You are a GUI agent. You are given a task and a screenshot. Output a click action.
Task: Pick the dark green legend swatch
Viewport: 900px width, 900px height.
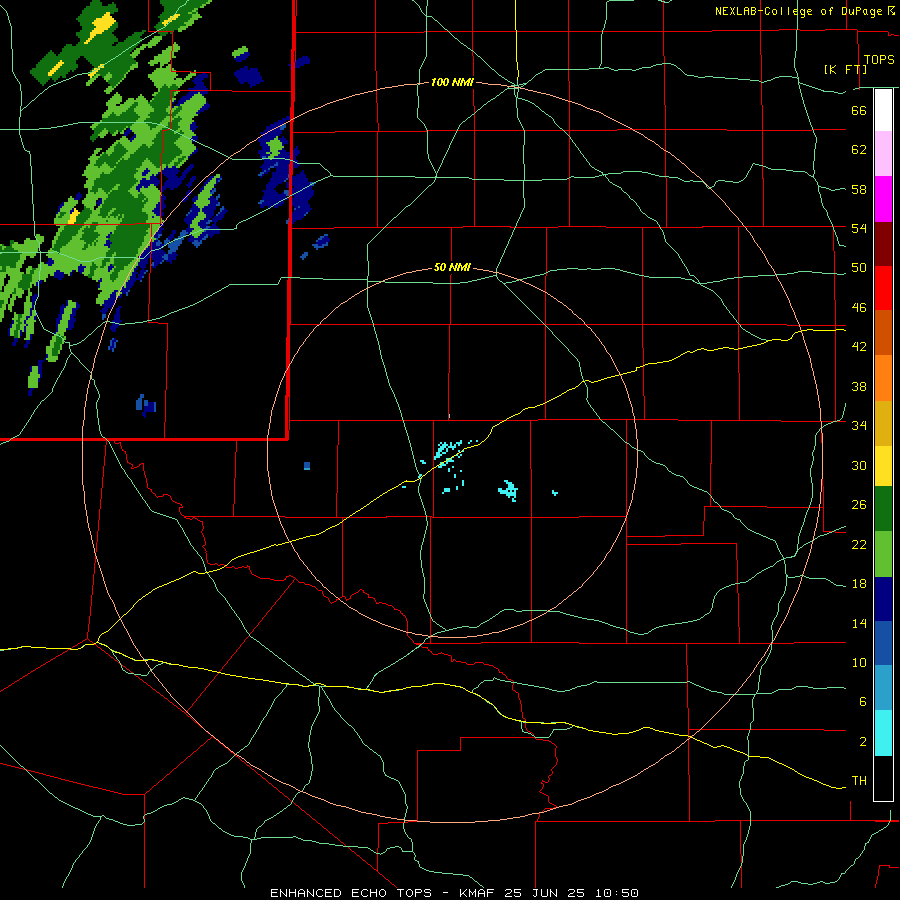(883, 509)
